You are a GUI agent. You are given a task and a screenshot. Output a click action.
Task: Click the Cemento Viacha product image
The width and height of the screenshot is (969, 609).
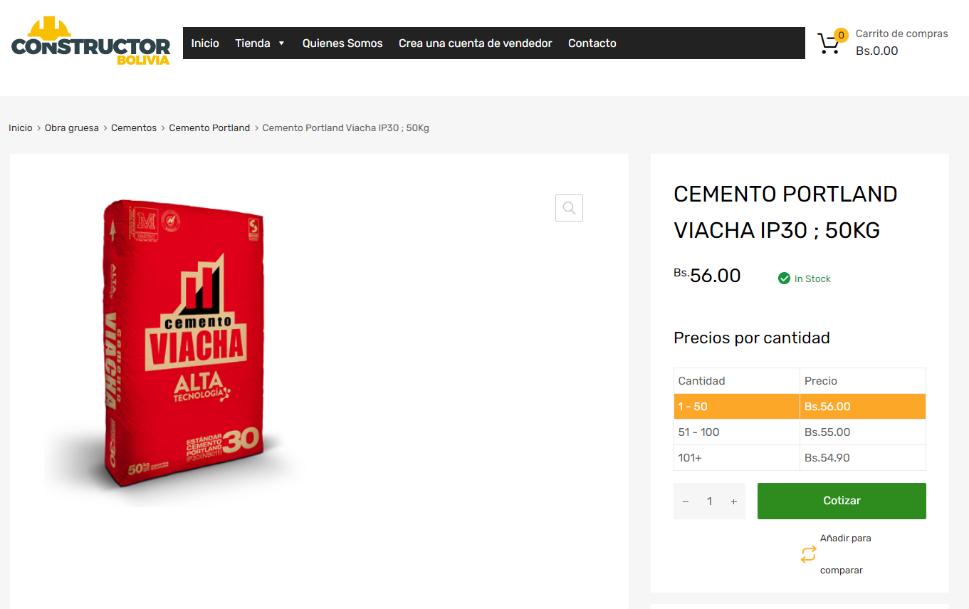185,343
